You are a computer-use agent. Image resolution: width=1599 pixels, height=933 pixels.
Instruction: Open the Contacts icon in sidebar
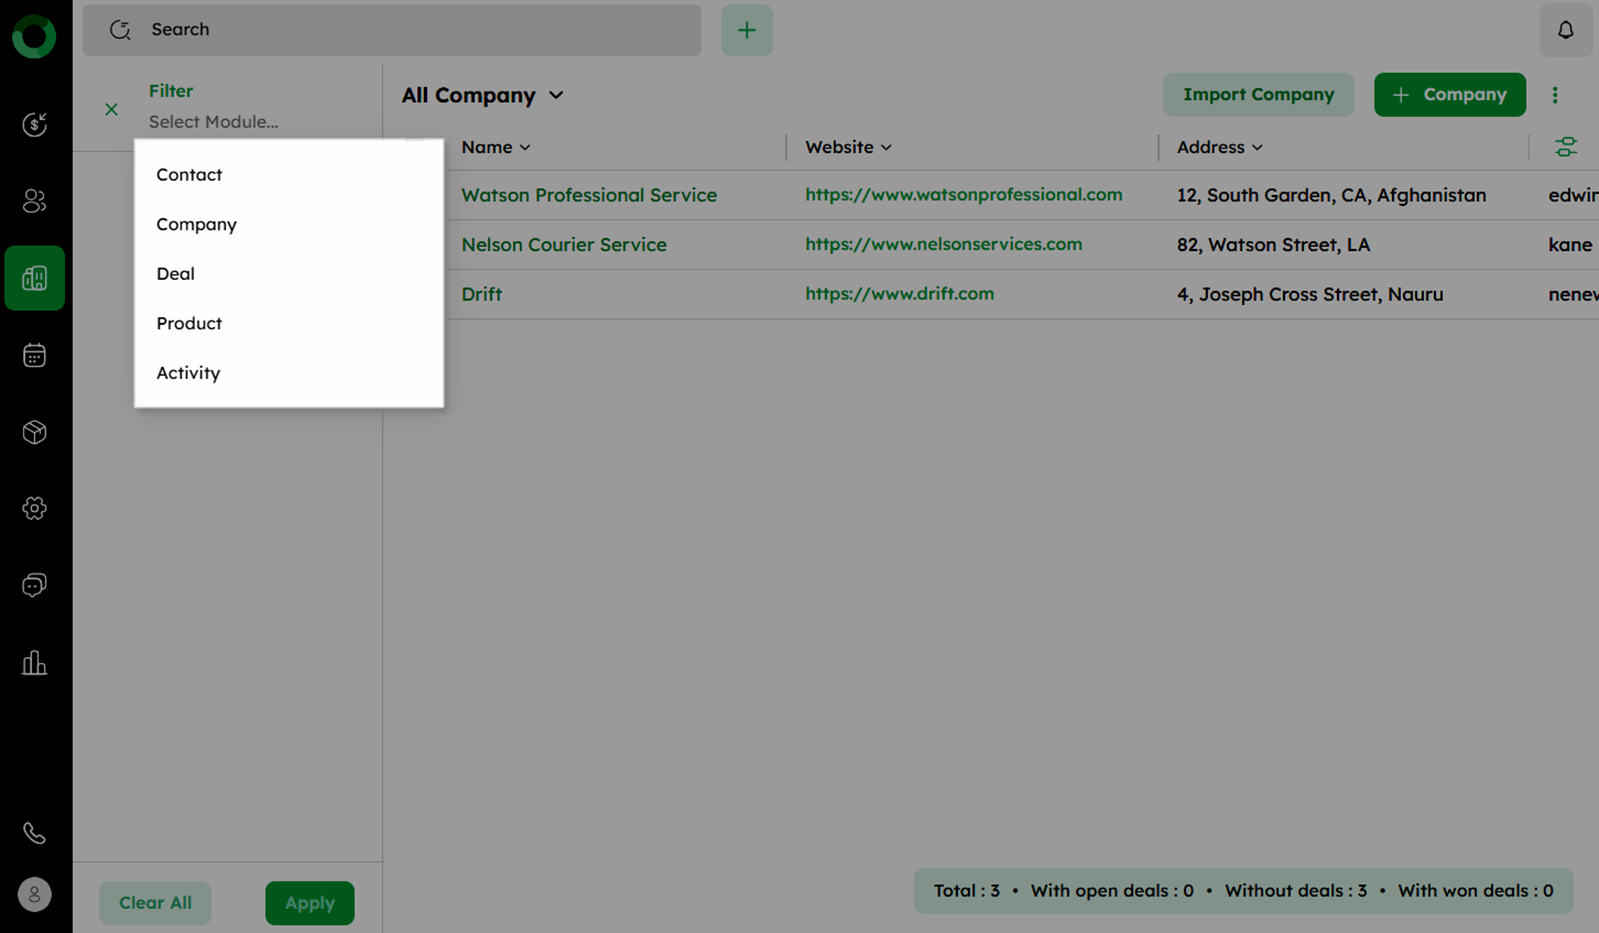35,201
